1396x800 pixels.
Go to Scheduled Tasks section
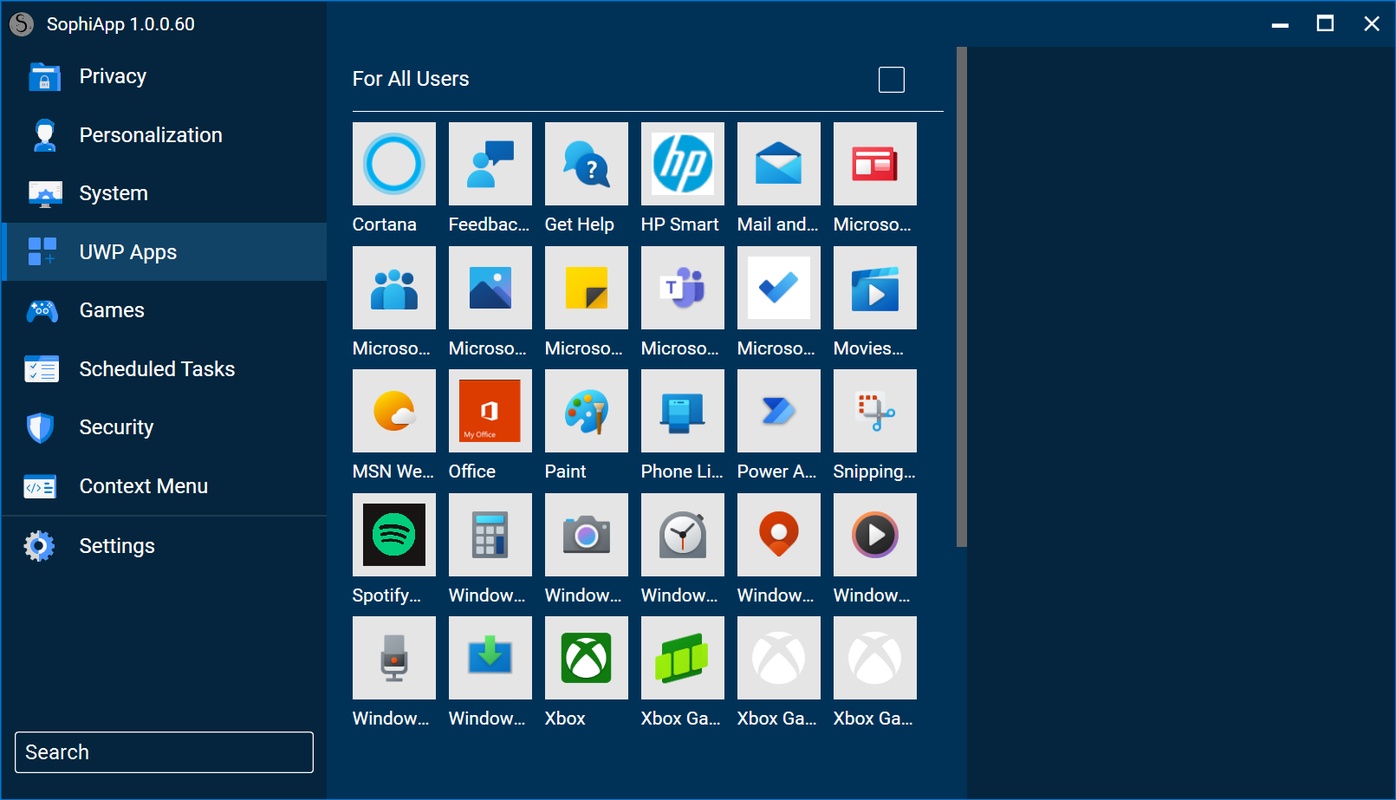click(156, 369)
